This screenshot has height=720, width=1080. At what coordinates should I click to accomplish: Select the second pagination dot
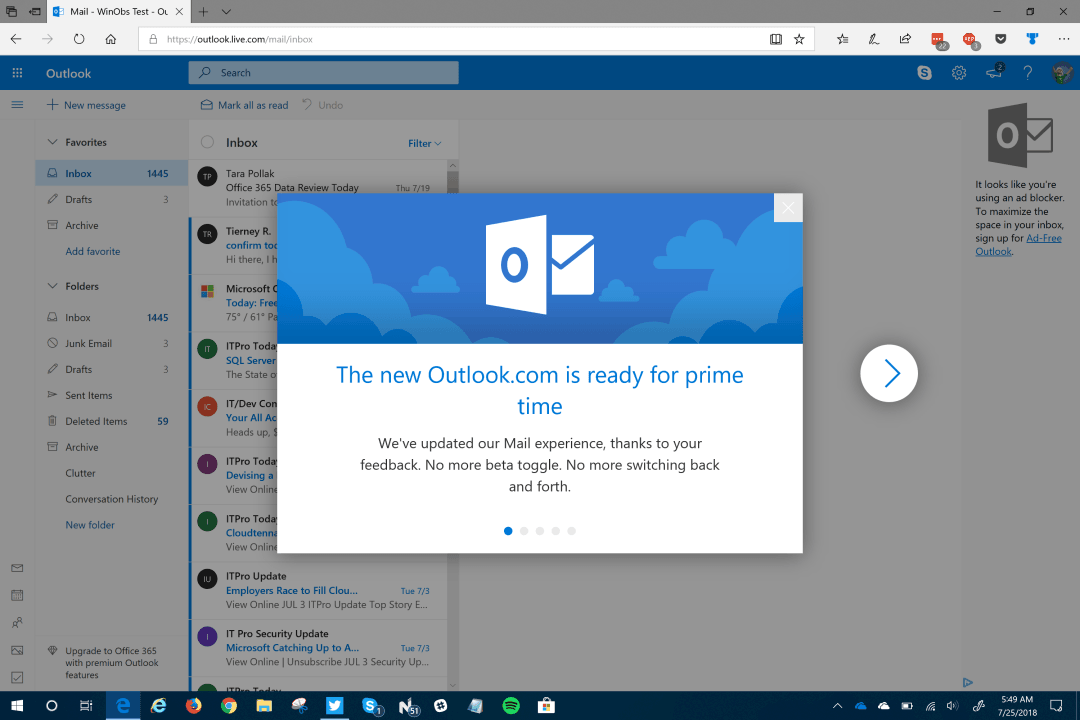pyautogui.click(x=524, y=531)
